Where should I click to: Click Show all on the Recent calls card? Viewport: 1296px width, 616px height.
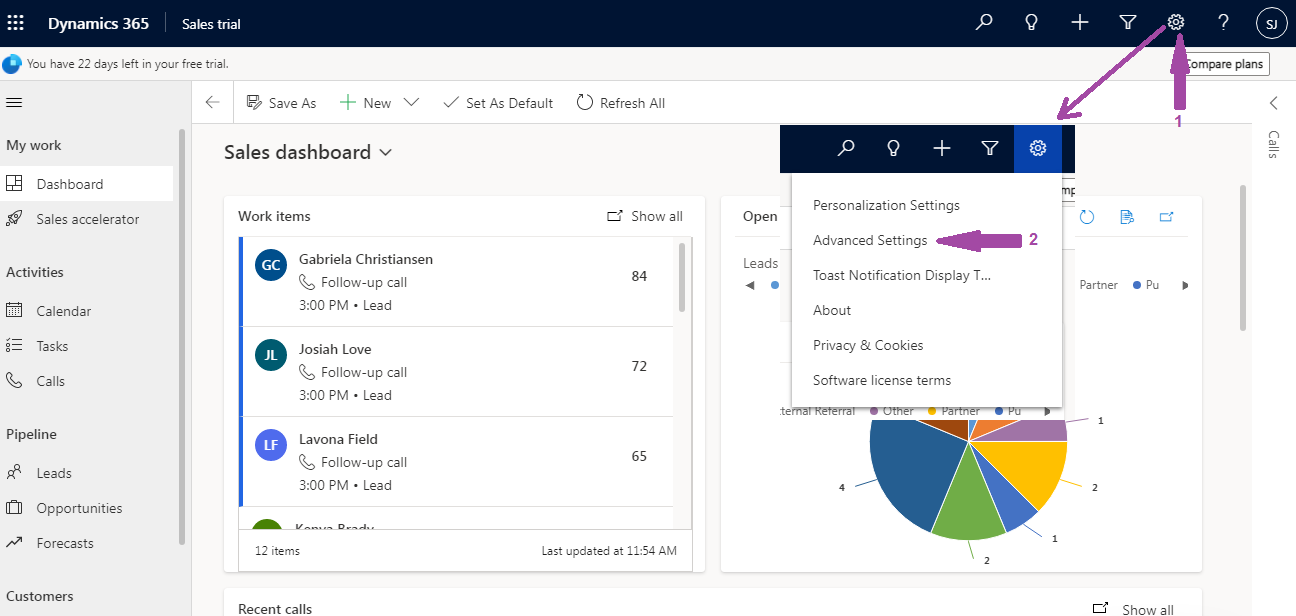1133,609
